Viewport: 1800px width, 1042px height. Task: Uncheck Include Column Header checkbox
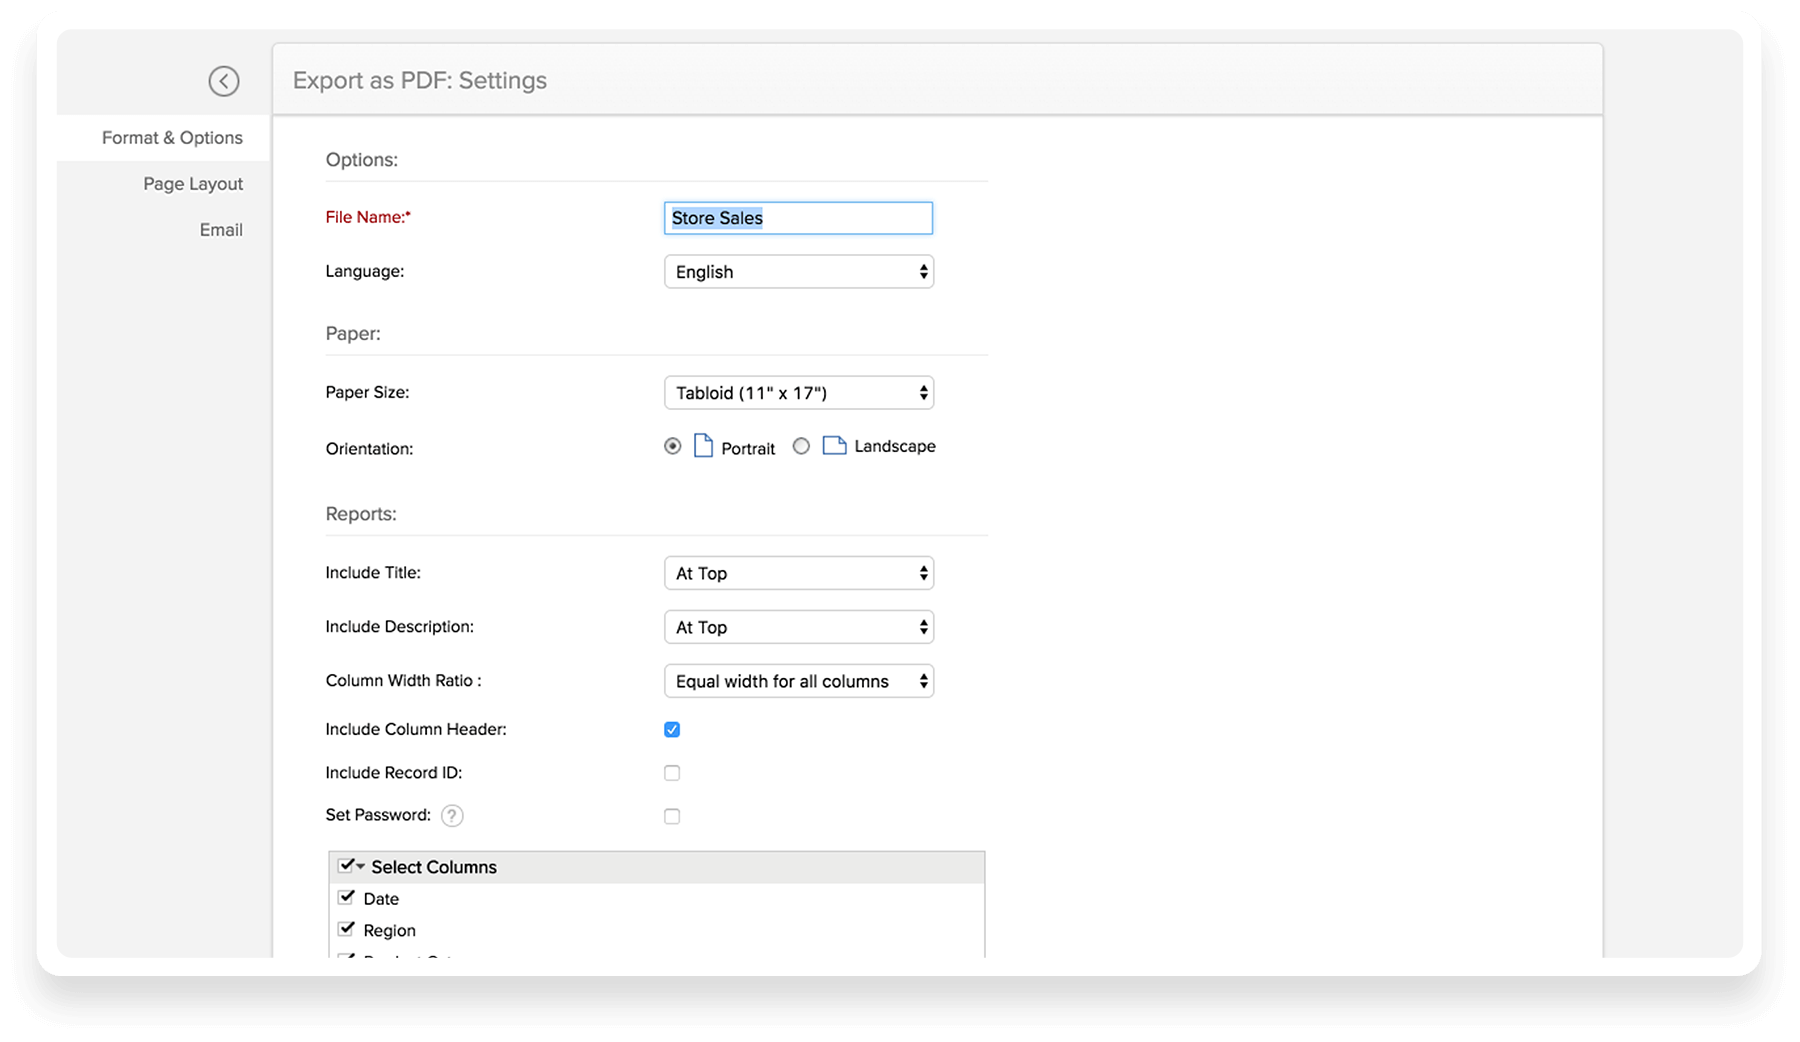click(x=672, y=730)
